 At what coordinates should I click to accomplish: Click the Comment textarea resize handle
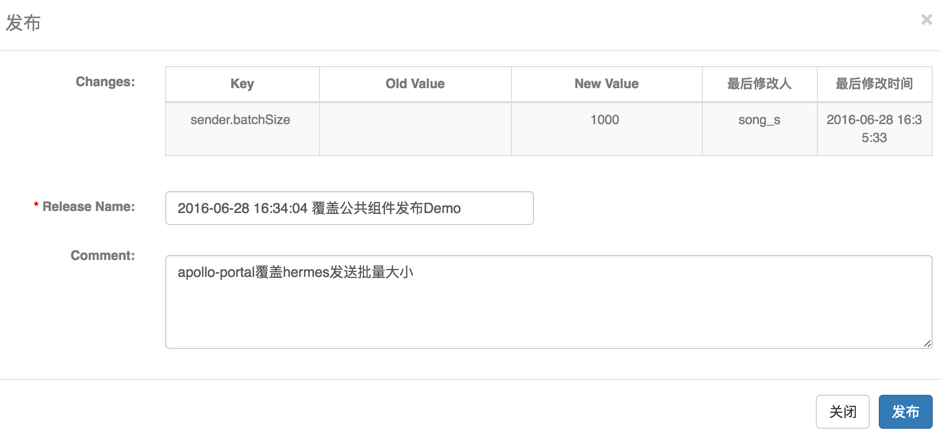pos(927,343)
